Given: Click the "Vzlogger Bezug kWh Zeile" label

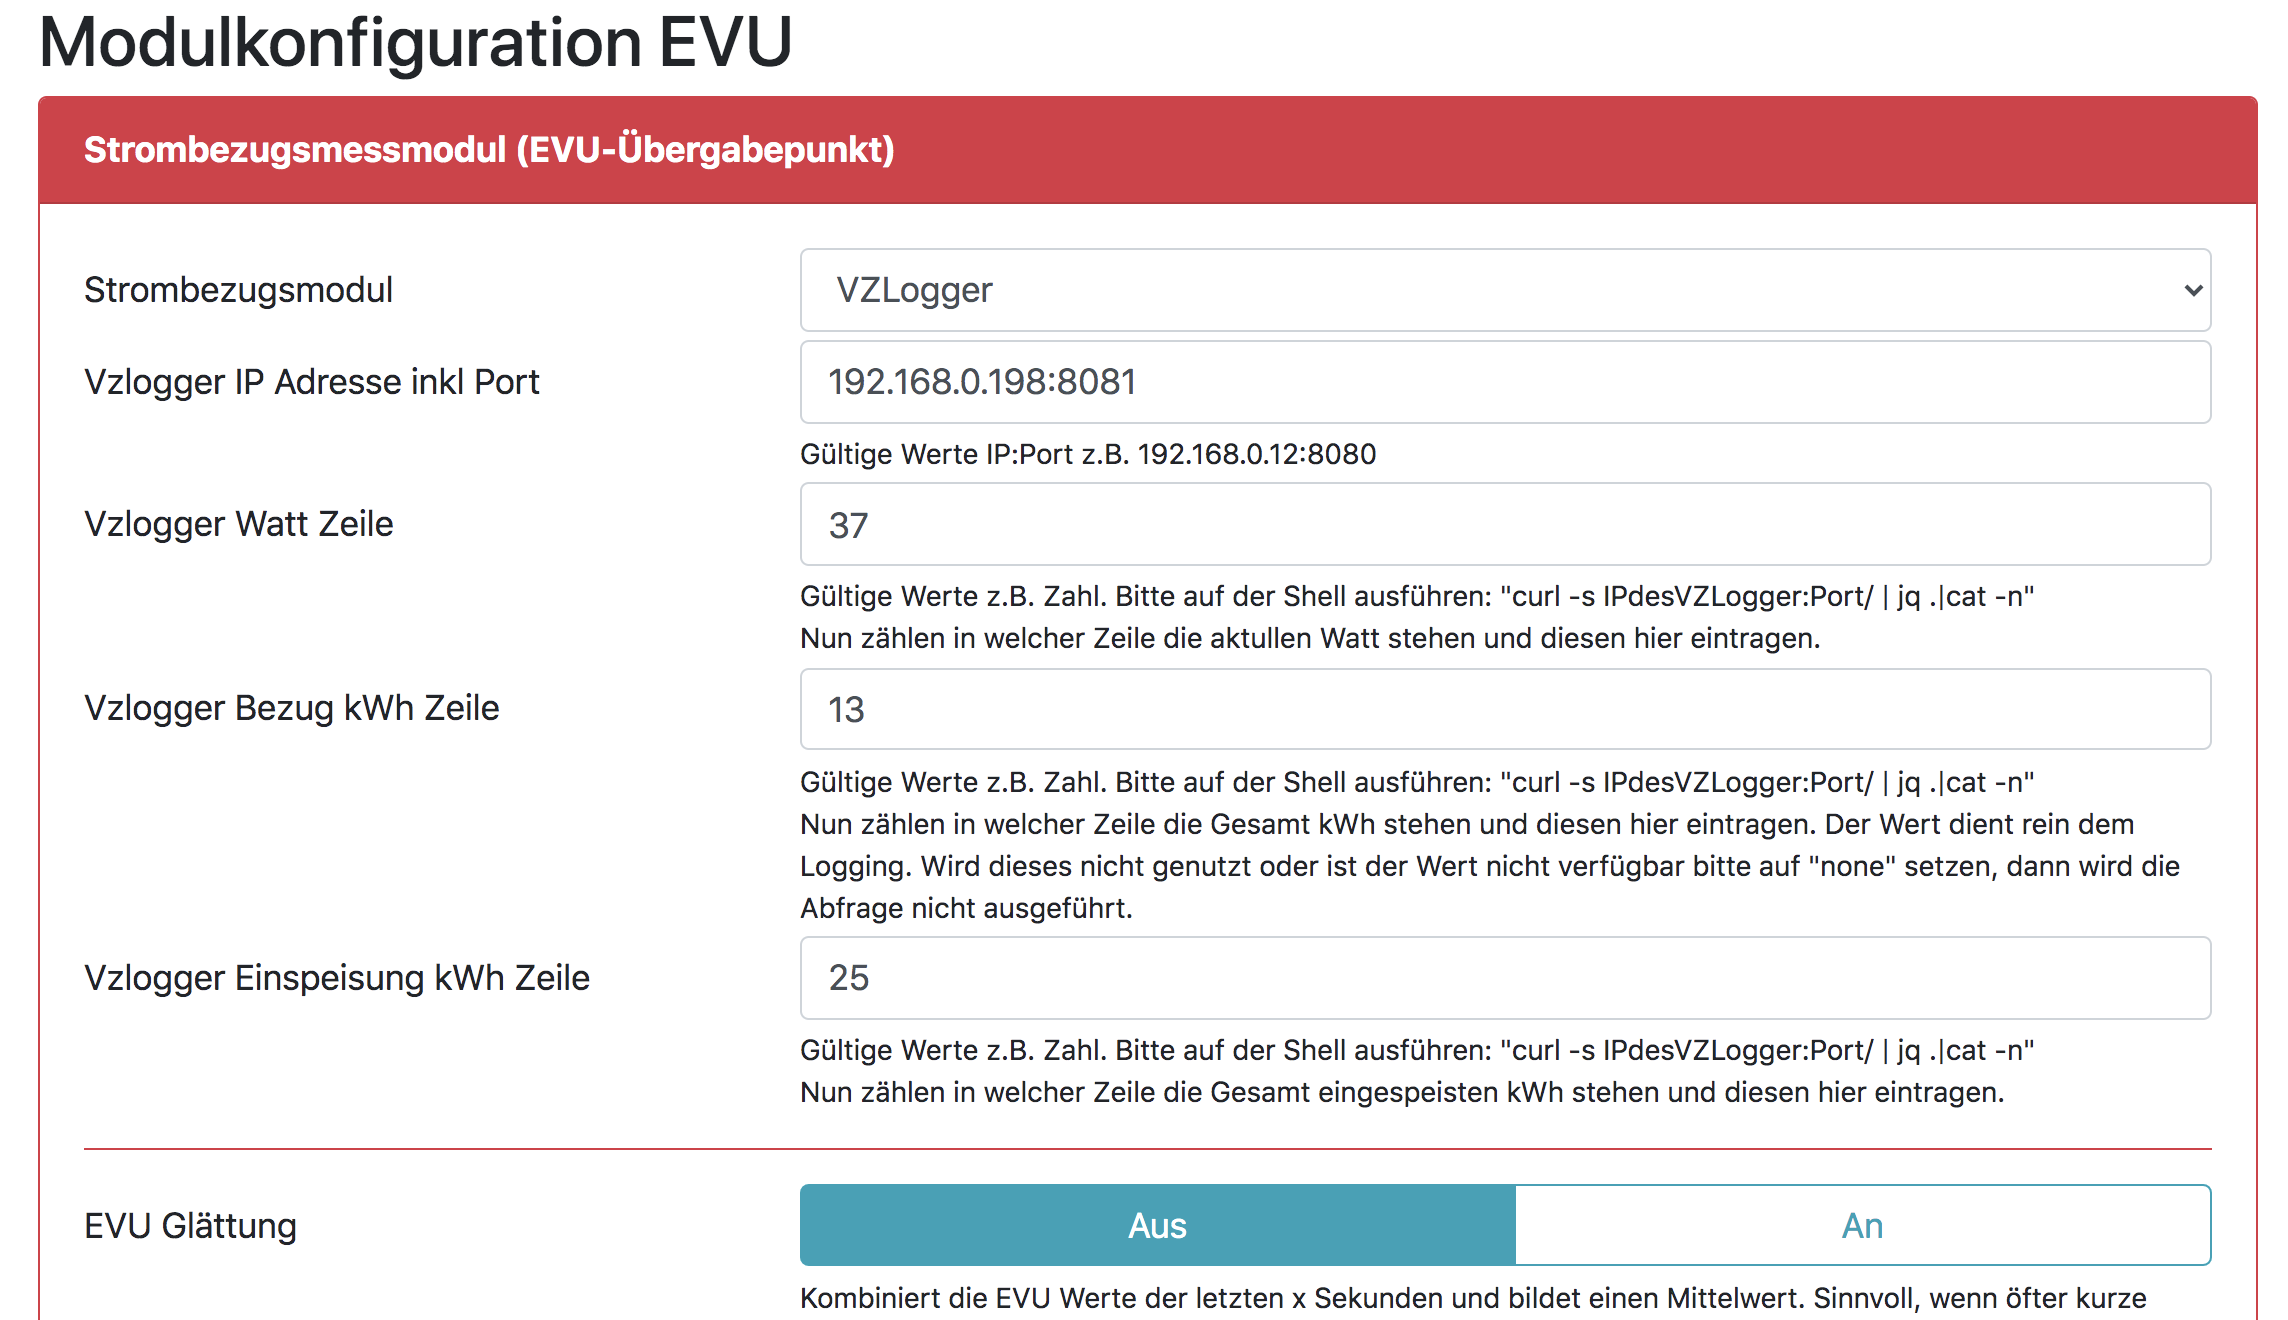Looking at the screenshot, I should (x=291, y=708).
